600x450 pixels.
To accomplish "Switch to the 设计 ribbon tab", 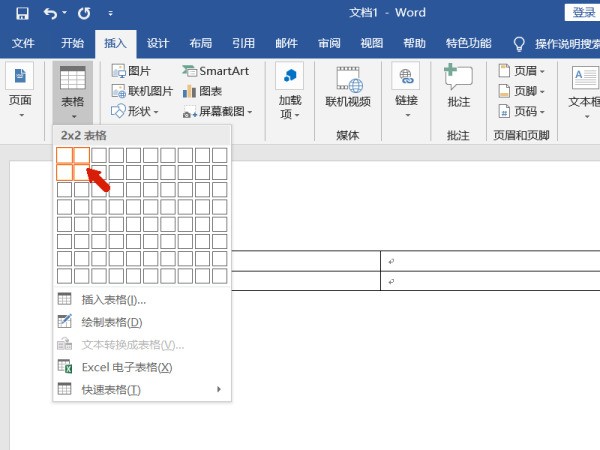I will pos(158,43).
